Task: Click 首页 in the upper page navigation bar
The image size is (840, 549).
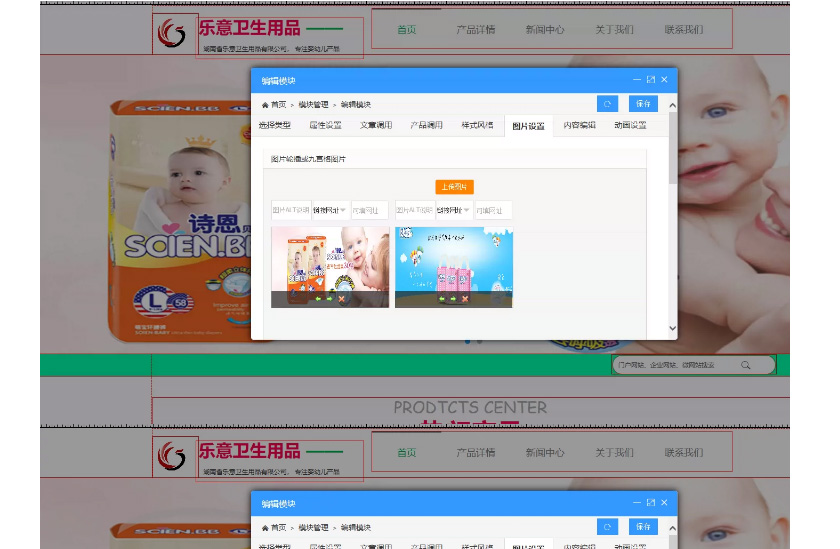Action: [x=407, y=30]
